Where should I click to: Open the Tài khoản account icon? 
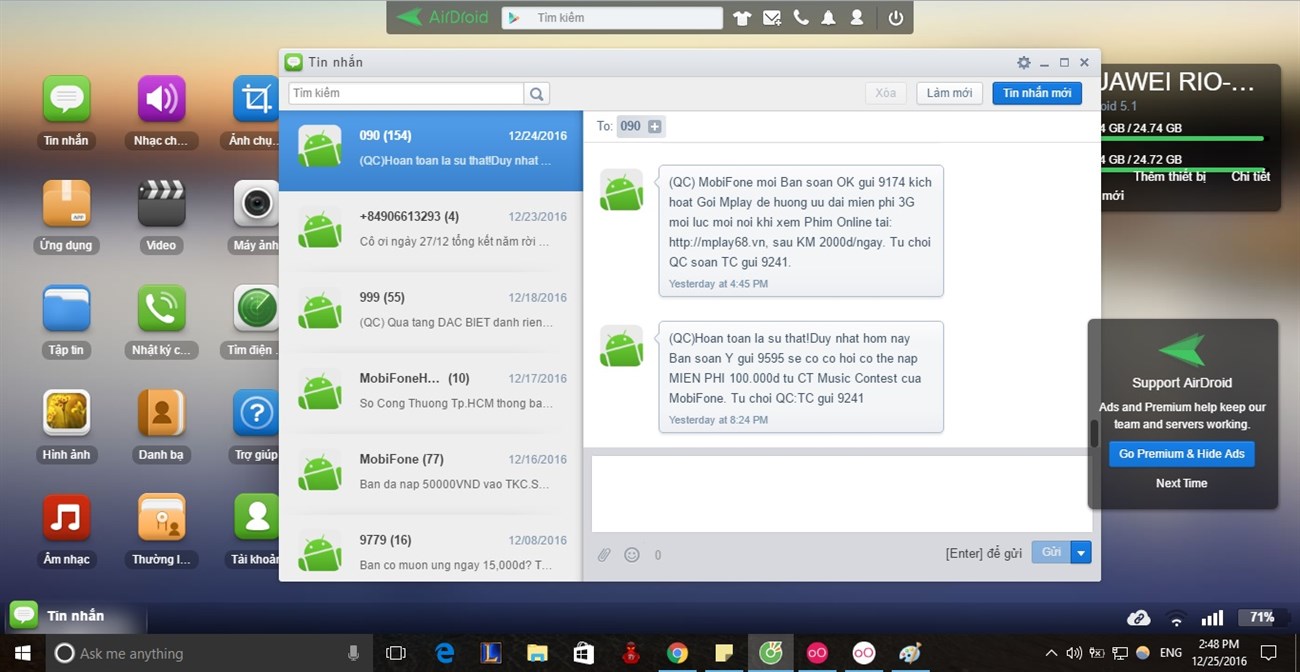(x=256, y=518)
